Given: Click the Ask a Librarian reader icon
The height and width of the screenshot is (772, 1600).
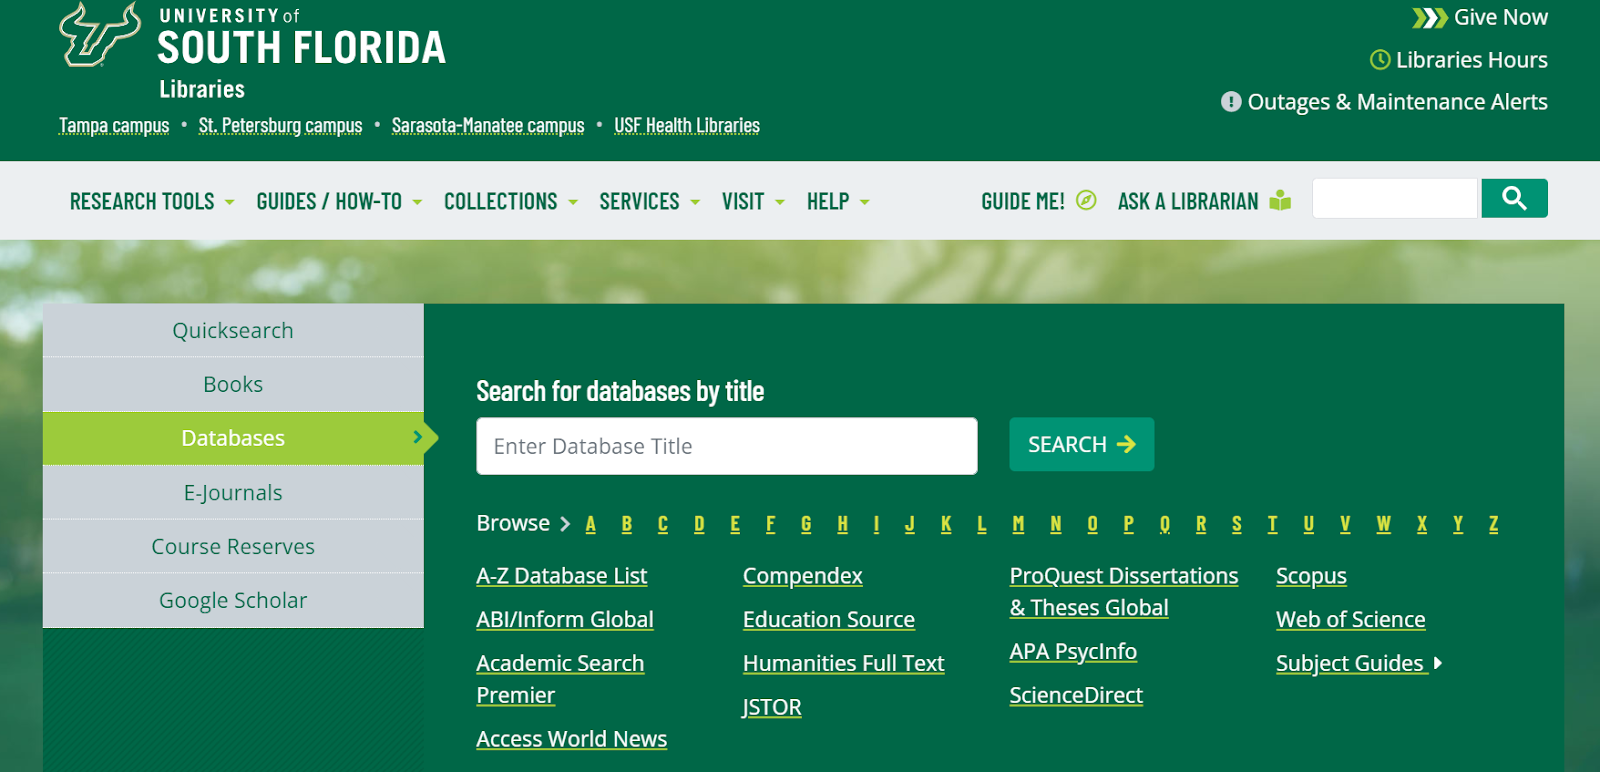Looking at the screenshot, I should pyautogui.click(x=1280, y=201).
